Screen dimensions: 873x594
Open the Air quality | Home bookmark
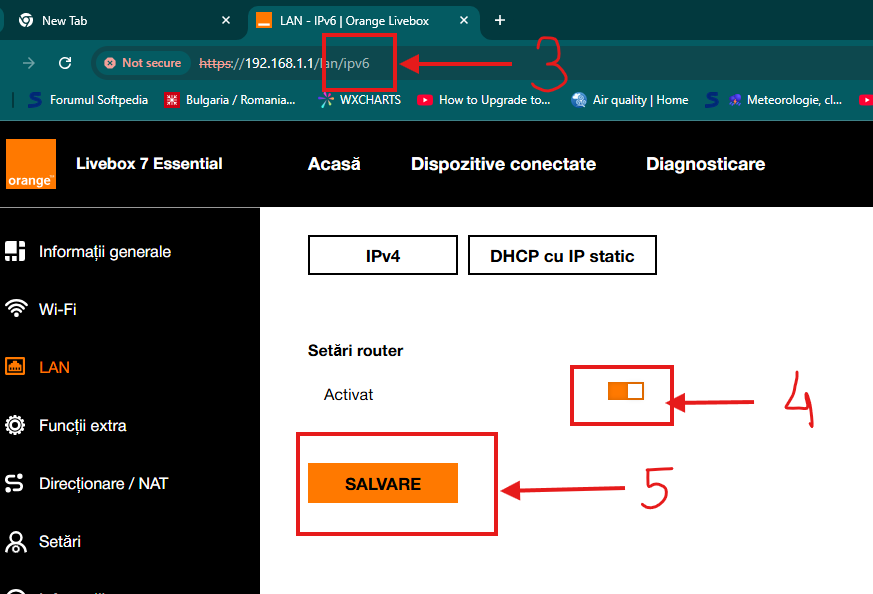tap(630, 100)
